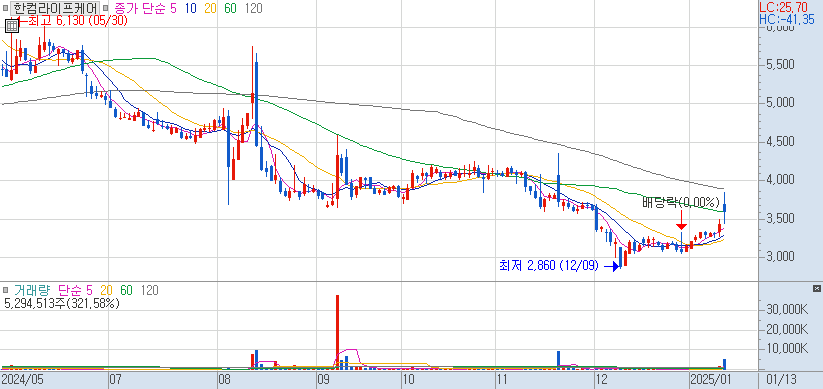The width and height of the screenshot is (823, 389).
Task: Click the 20,000K volume axis label
Action: point(786,330)
